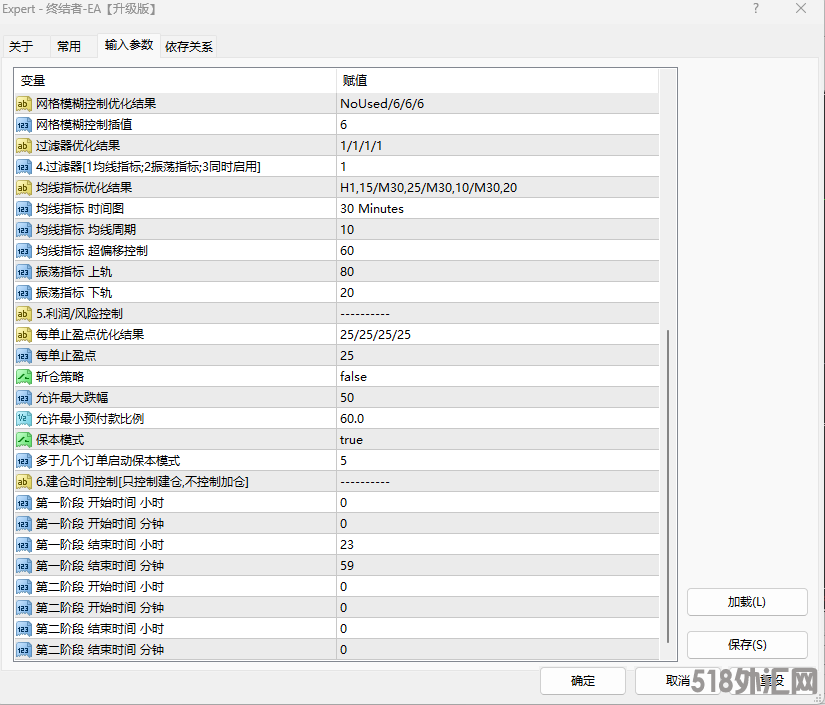Click the icon beside 第一阶段 结束时间 小时
The height and width of the screenshot is (705, 825).
24,545
